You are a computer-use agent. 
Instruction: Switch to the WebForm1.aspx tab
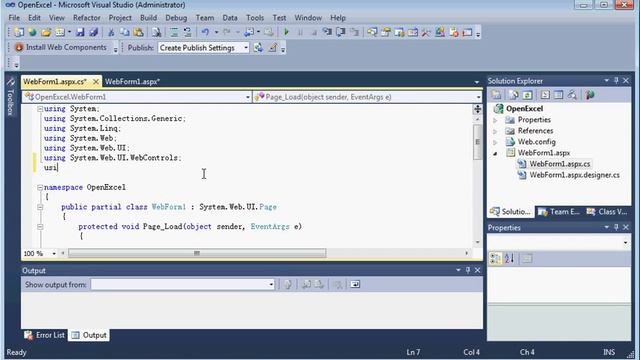[132, 82]
